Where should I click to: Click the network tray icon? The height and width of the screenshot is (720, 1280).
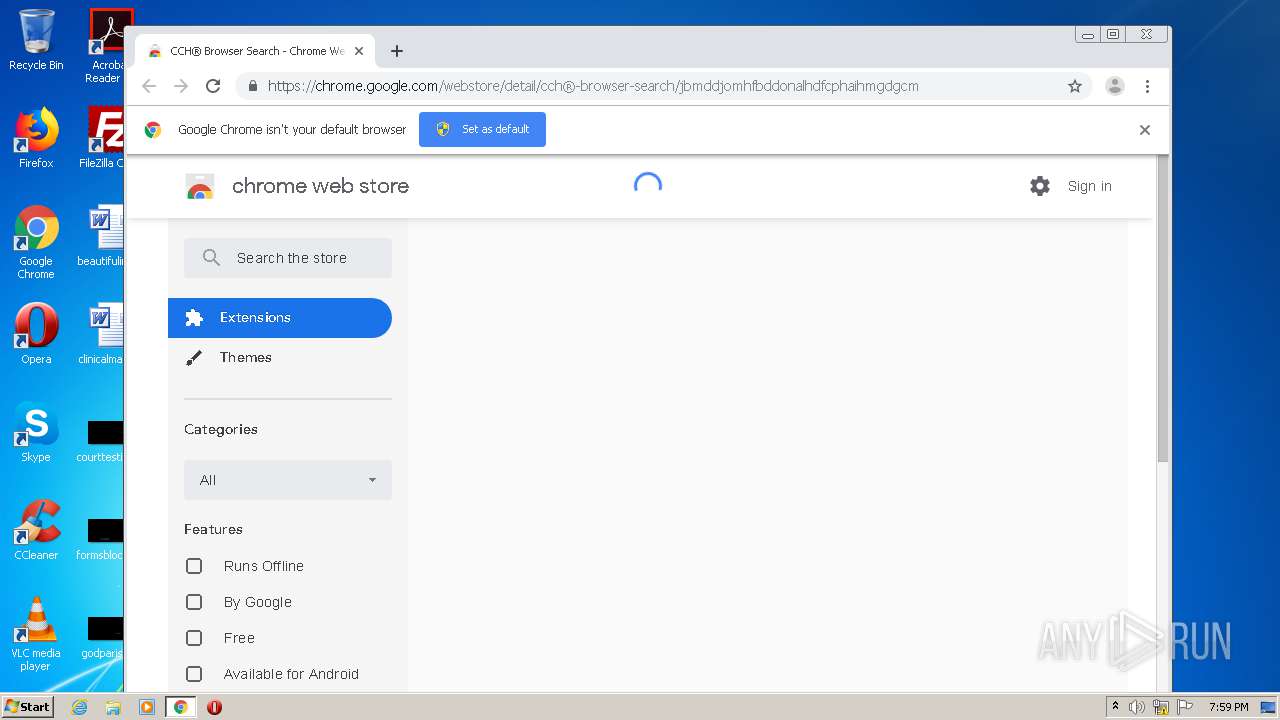point(1161,707)
